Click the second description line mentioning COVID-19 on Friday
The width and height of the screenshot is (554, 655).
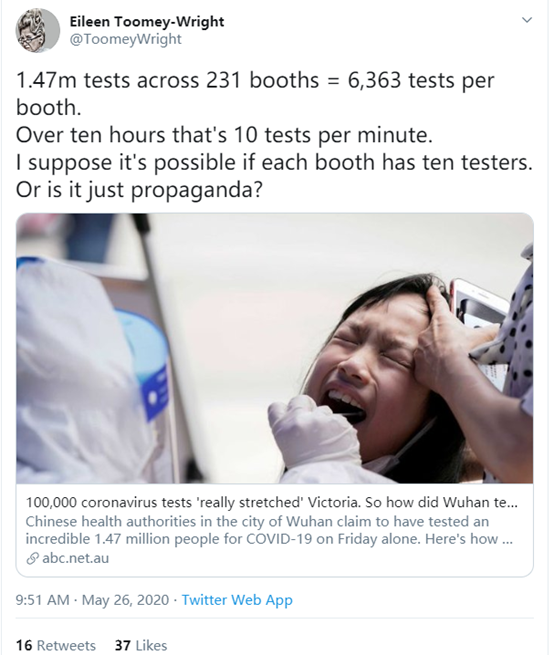(x=269, y=539)
